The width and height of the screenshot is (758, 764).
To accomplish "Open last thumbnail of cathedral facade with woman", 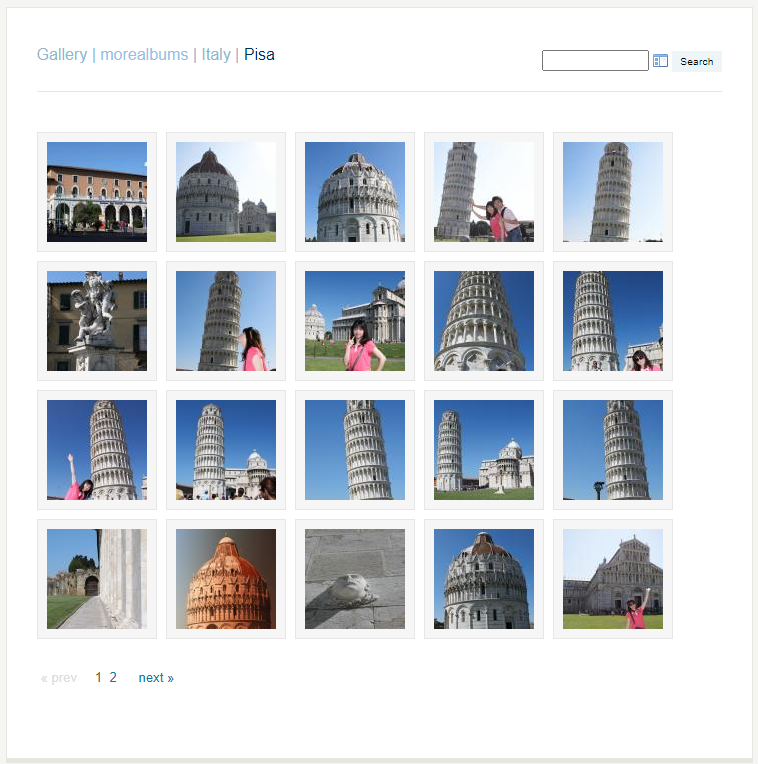I will tap(613, 579).
